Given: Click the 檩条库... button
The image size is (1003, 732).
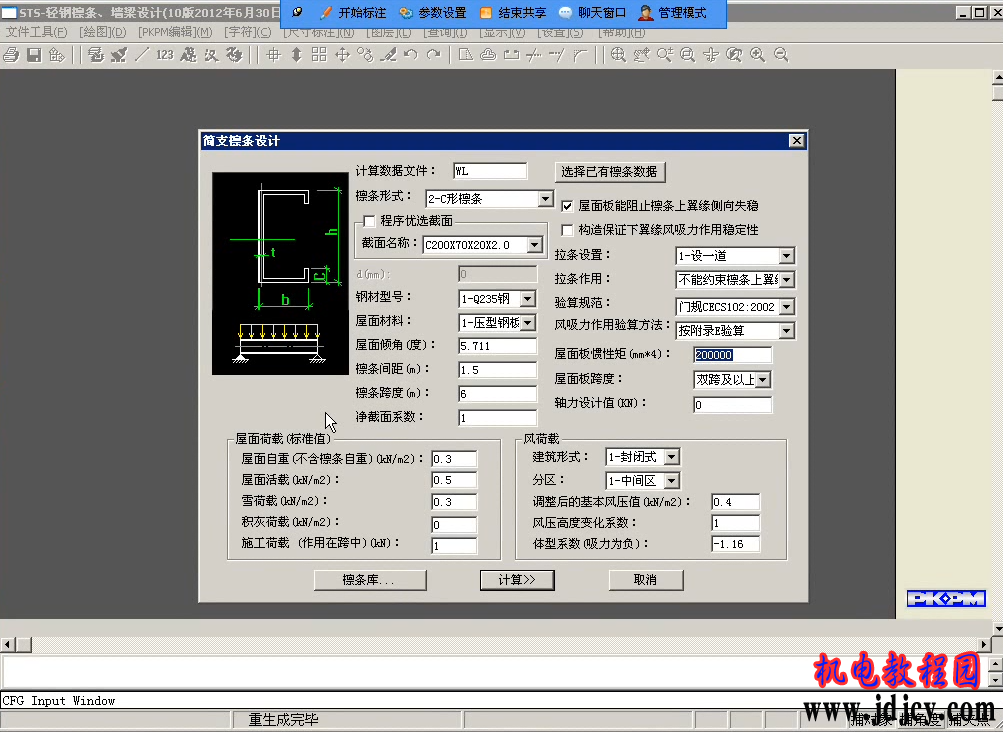Looking at the screenshot, I should (370, 580).
